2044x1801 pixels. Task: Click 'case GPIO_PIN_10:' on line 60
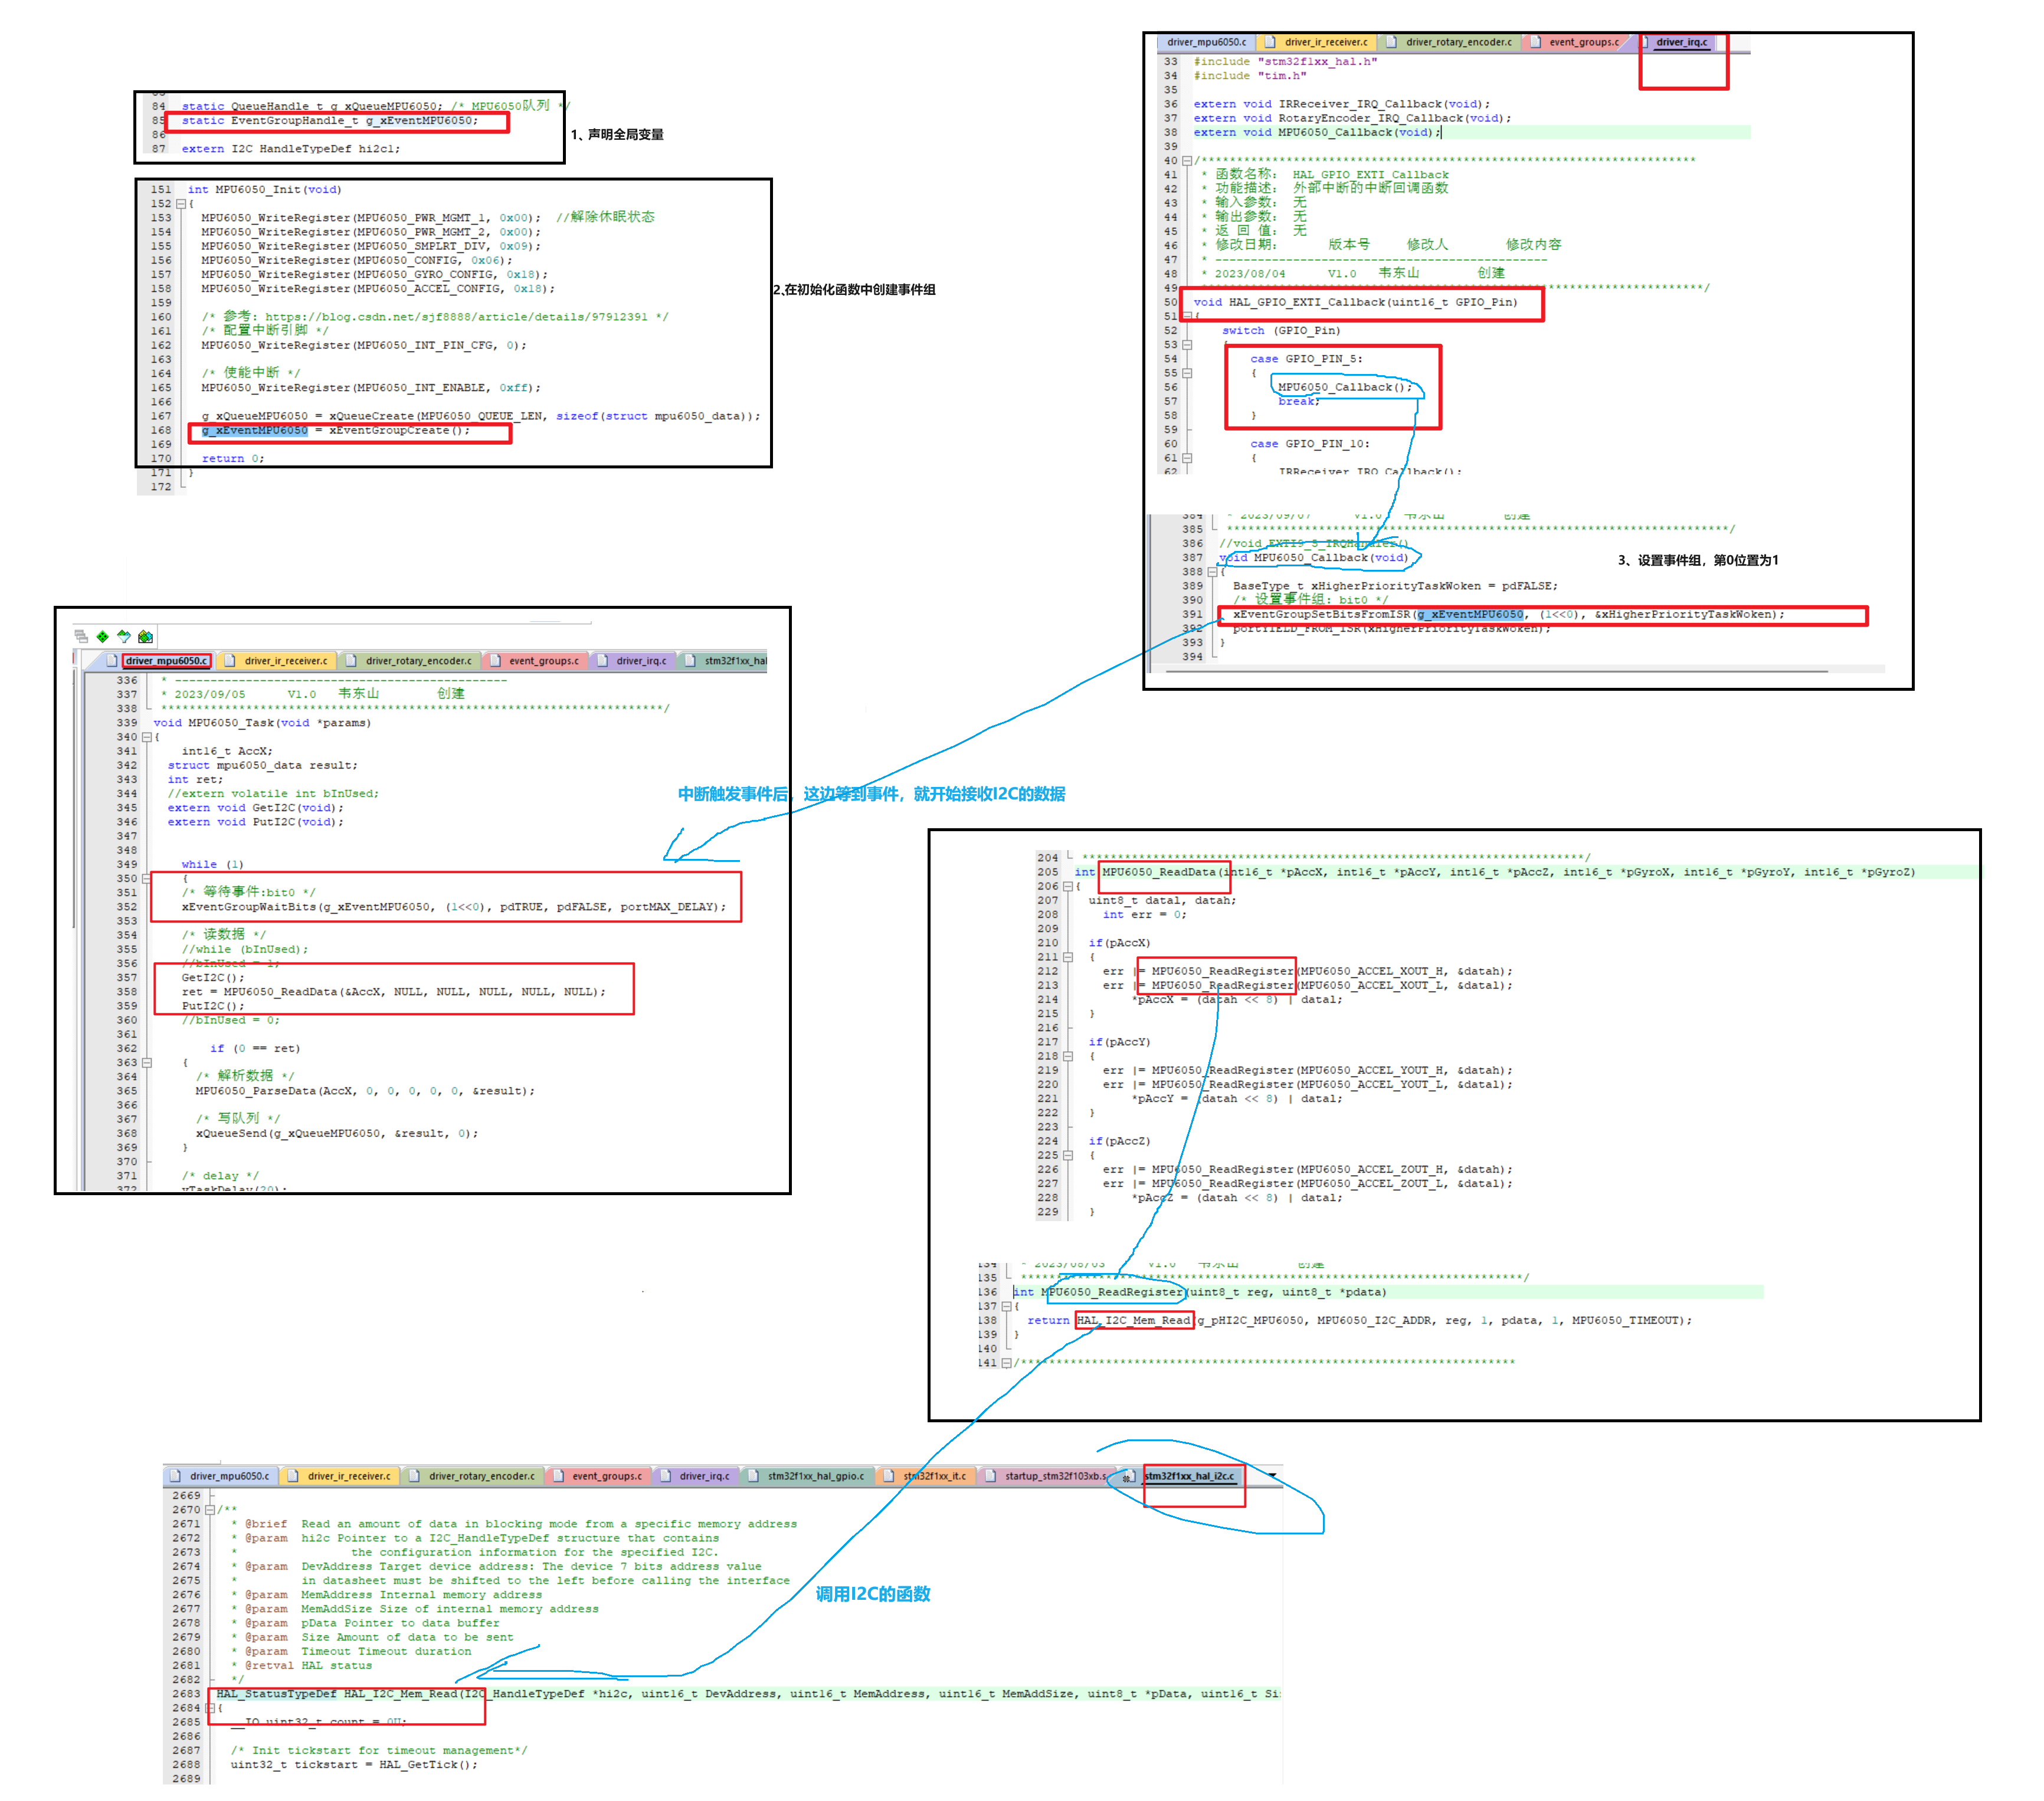1310,444
